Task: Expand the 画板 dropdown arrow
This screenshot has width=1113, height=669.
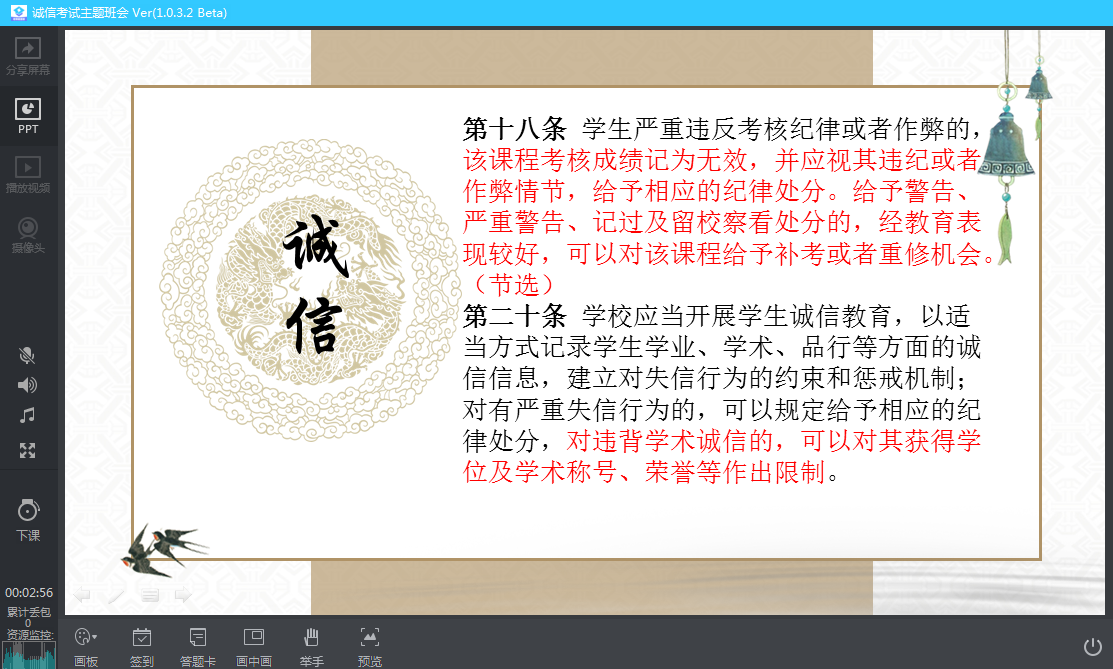Action: point(95,637)
